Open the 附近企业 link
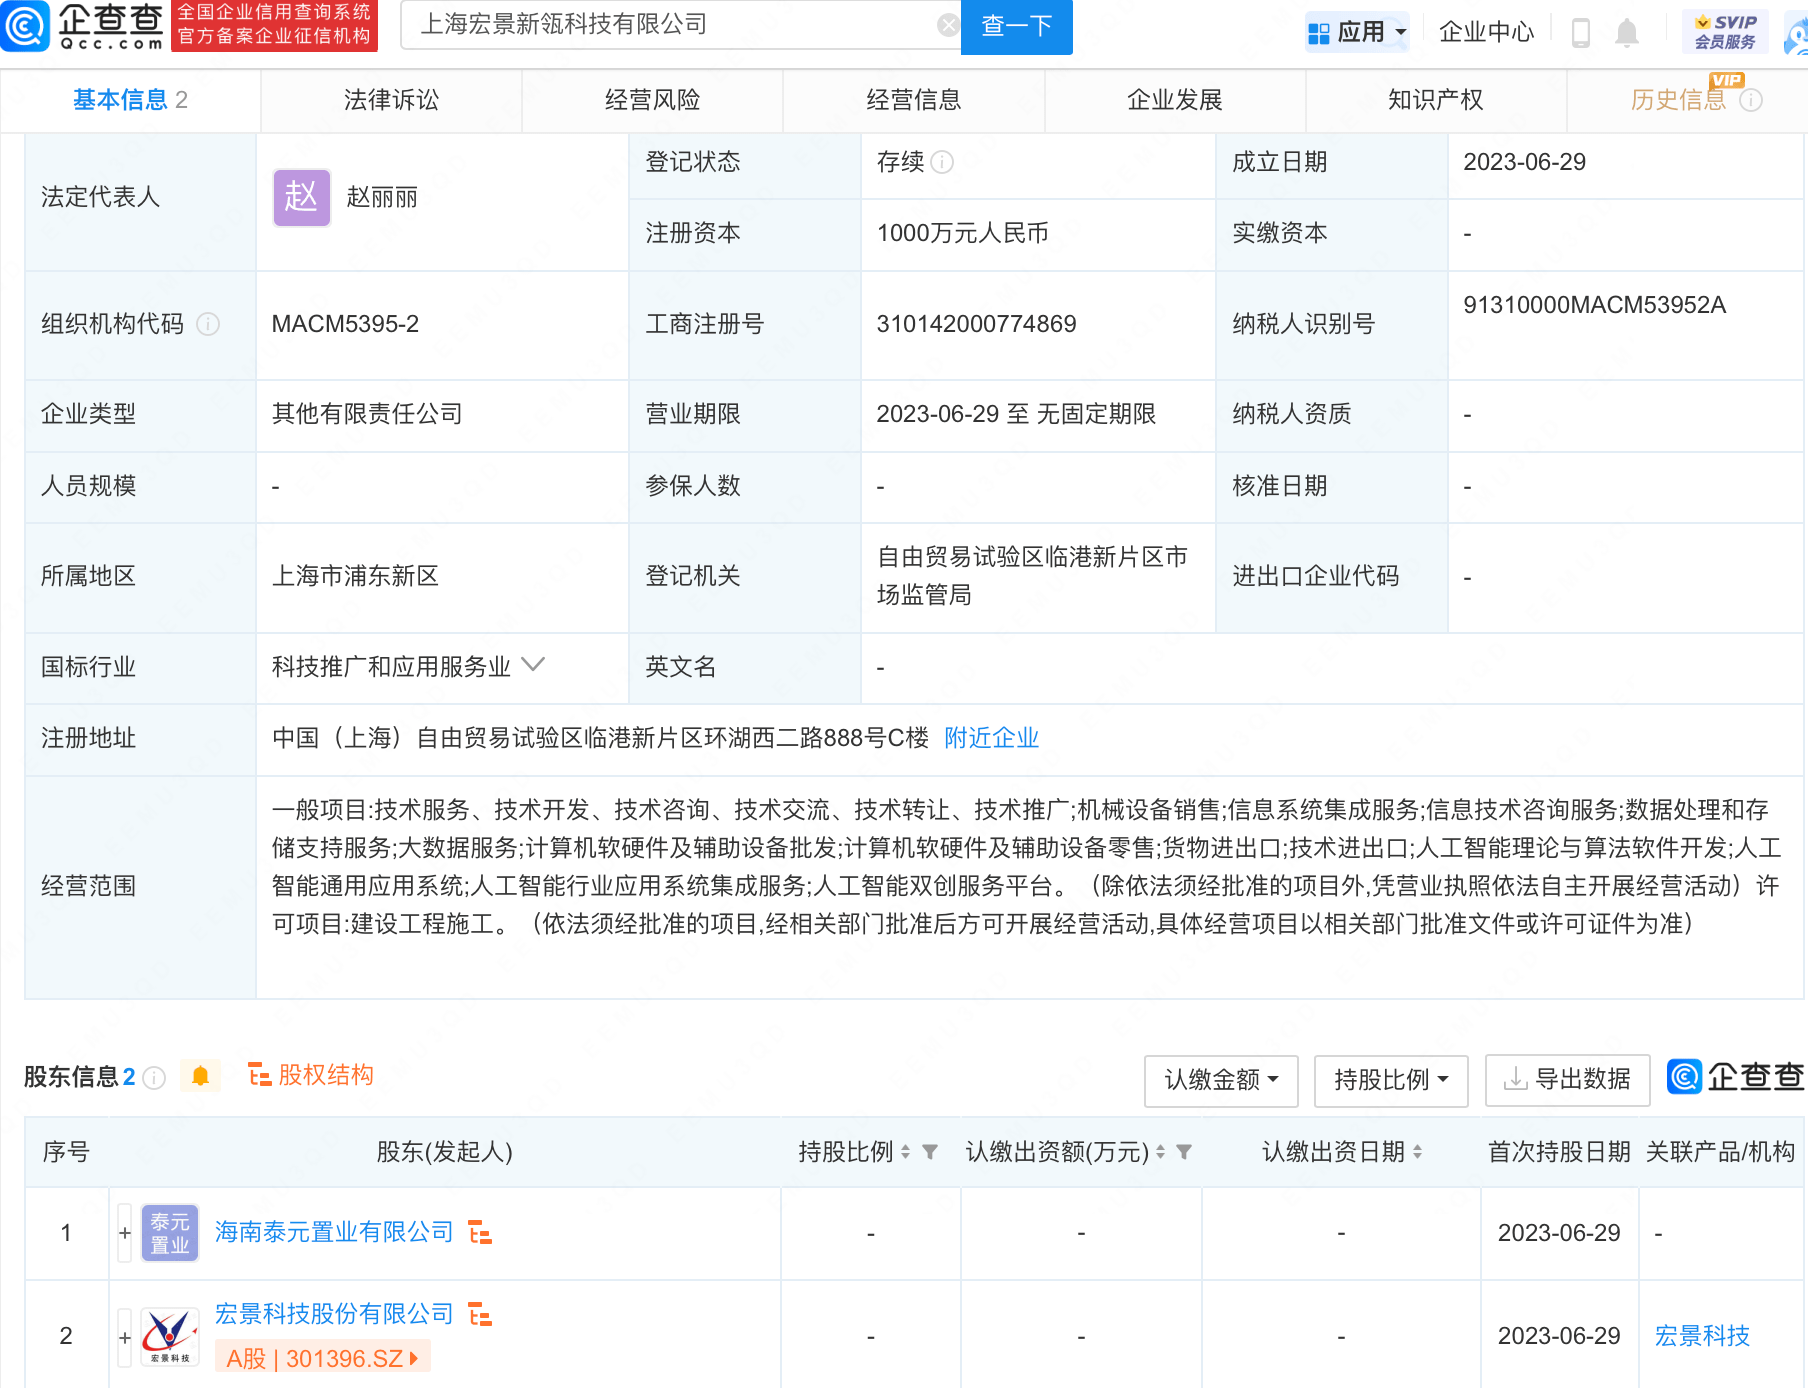Screen dimensions: 1808x1388 pos(991,738)
